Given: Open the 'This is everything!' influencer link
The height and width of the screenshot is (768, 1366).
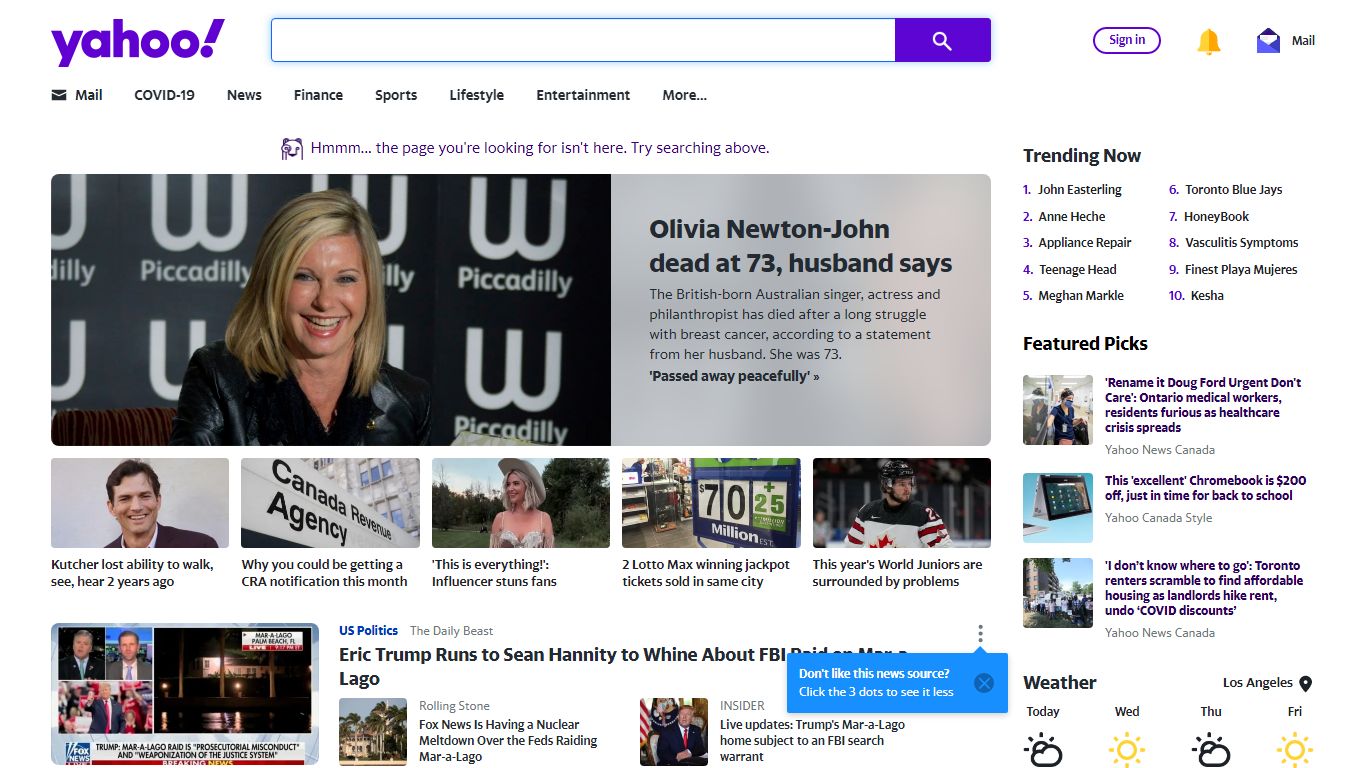Looking at the screenshot, I should 494,573.
